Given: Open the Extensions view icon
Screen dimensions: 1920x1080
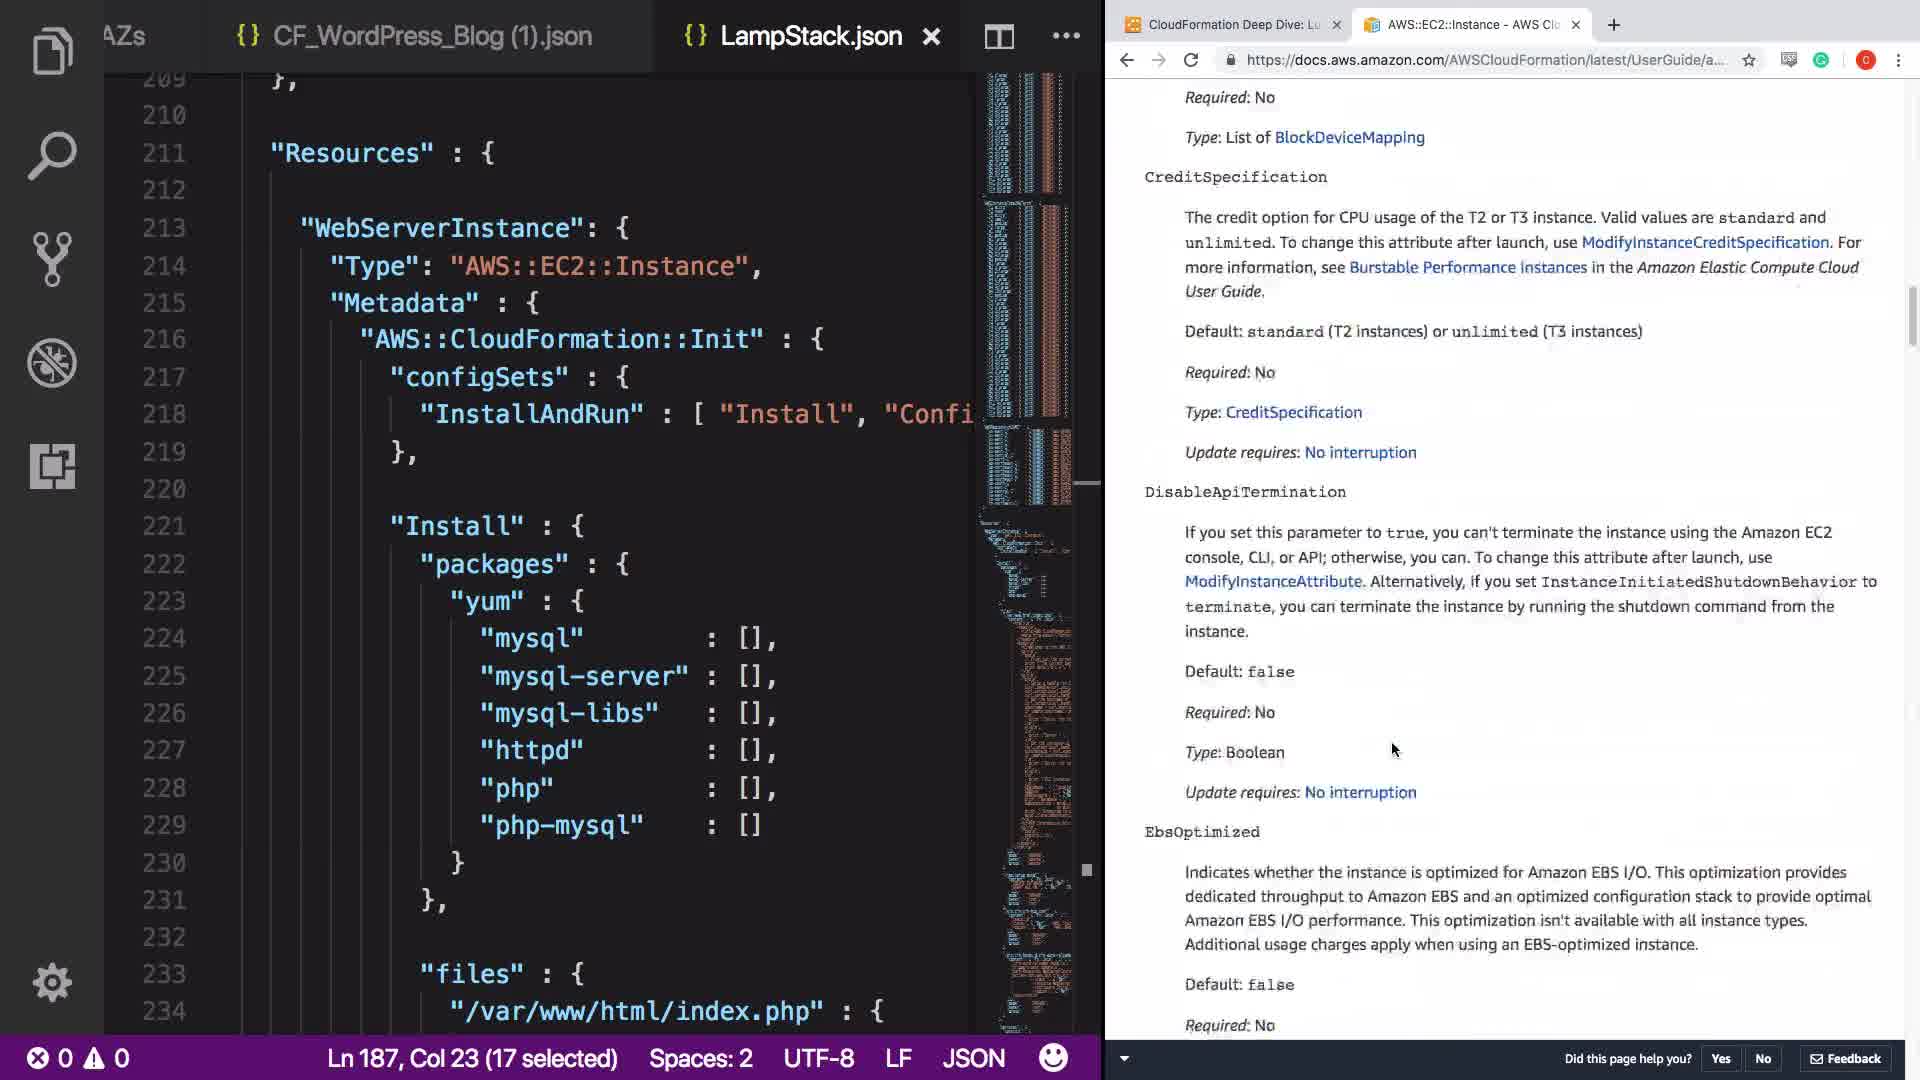Looking at the screenshot, I should coord(52,467).
